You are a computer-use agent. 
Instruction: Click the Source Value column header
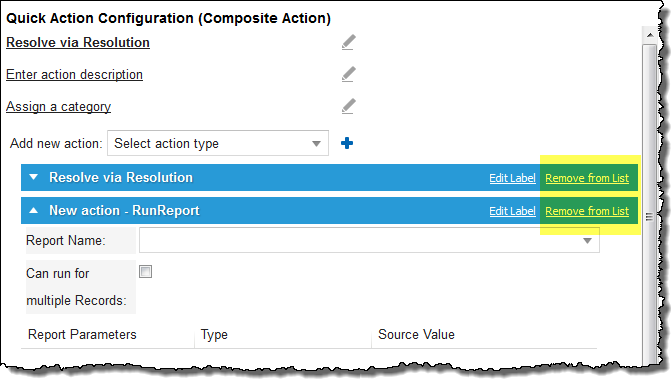pos(416,334)
